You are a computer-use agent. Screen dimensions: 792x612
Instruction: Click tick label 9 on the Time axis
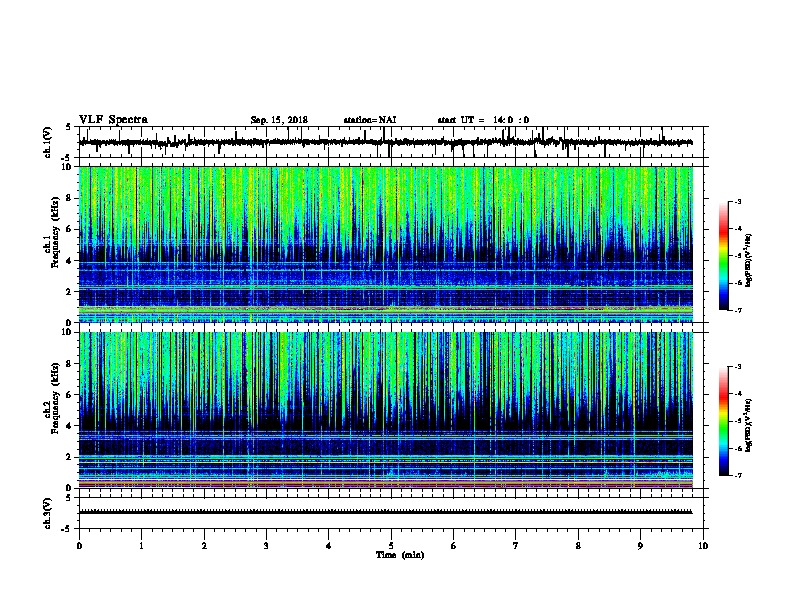point(640,545)
